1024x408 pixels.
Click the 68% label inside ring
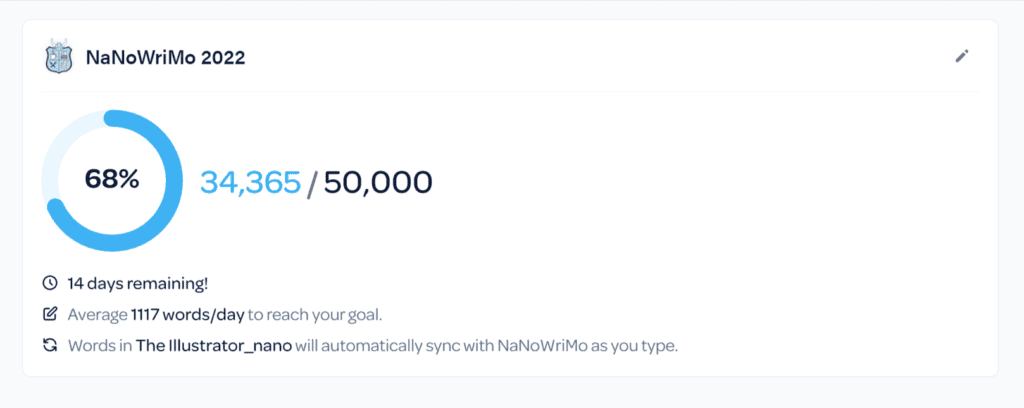pyautogui.click(x=112, y=180)
